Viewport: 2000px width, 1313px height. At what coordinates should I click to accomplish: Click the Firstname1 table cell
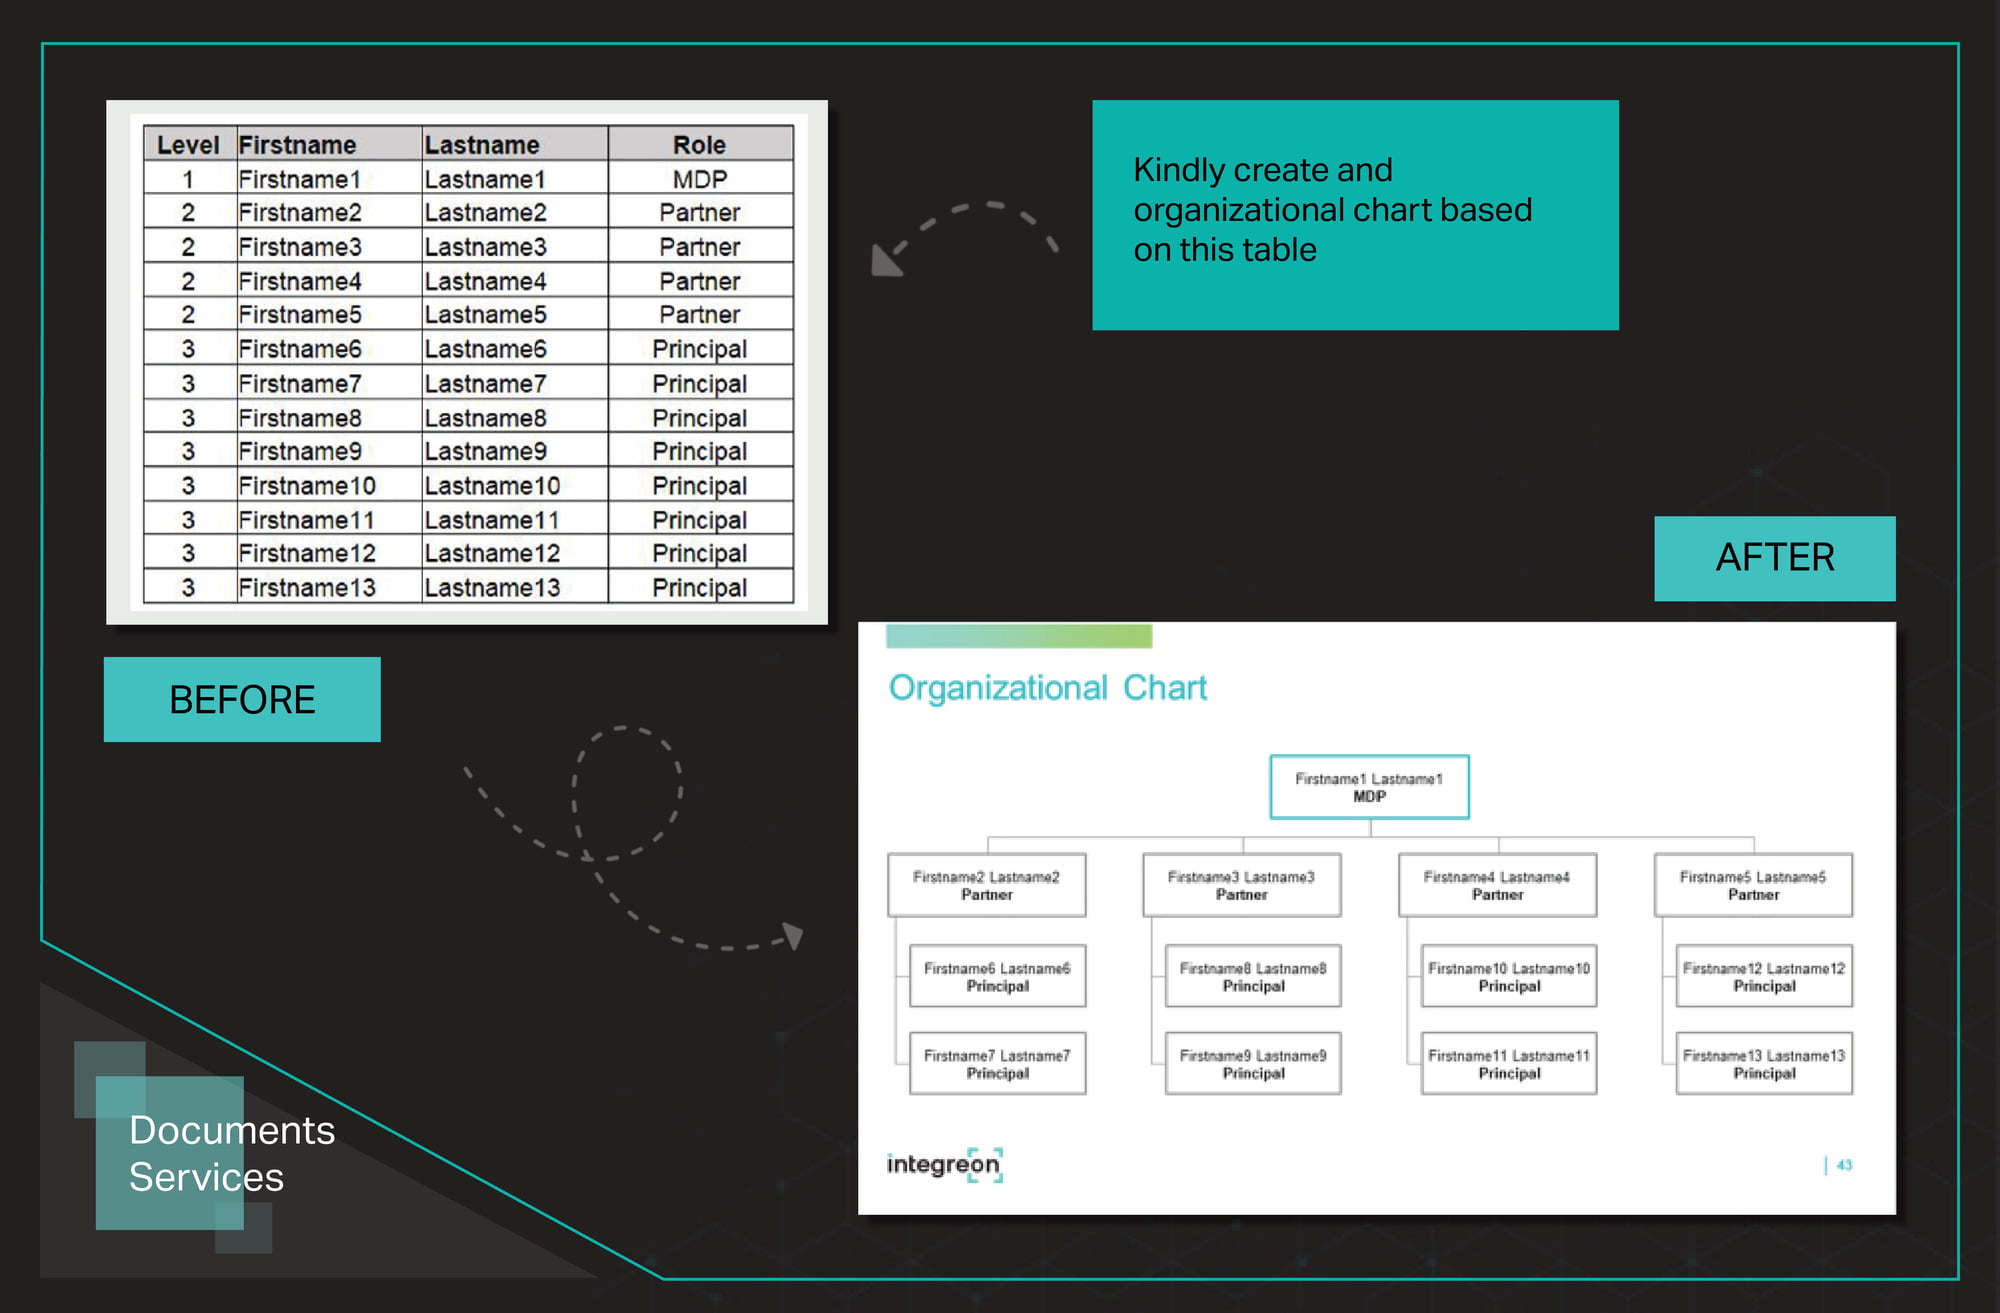(329, 178)
